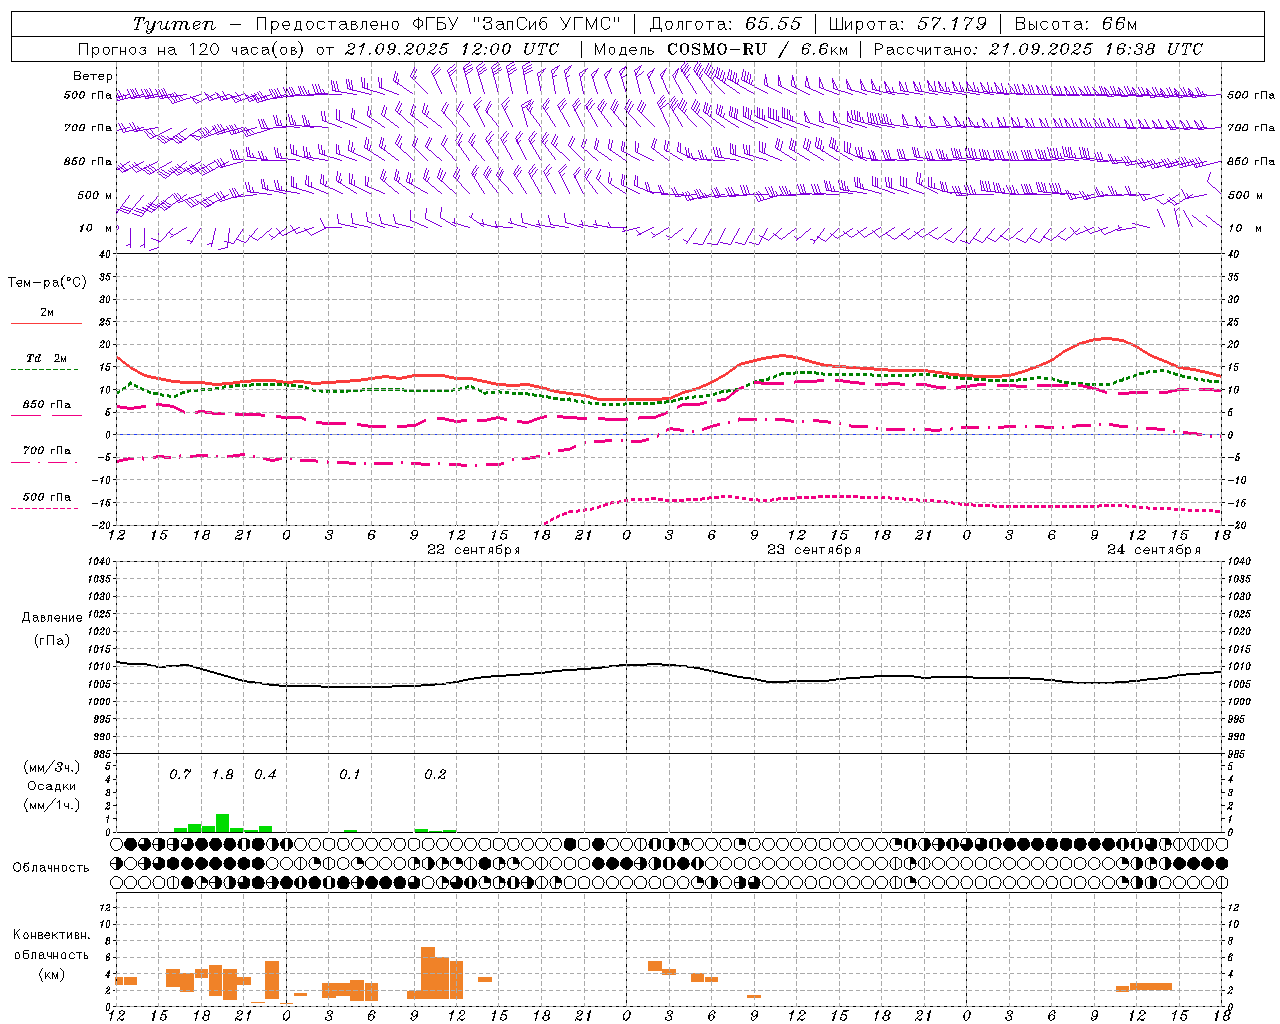This screenshot has width=1280, height=1024.
Task: Click the "0.1" precipitation value
Action: click(x=349, y=775)
